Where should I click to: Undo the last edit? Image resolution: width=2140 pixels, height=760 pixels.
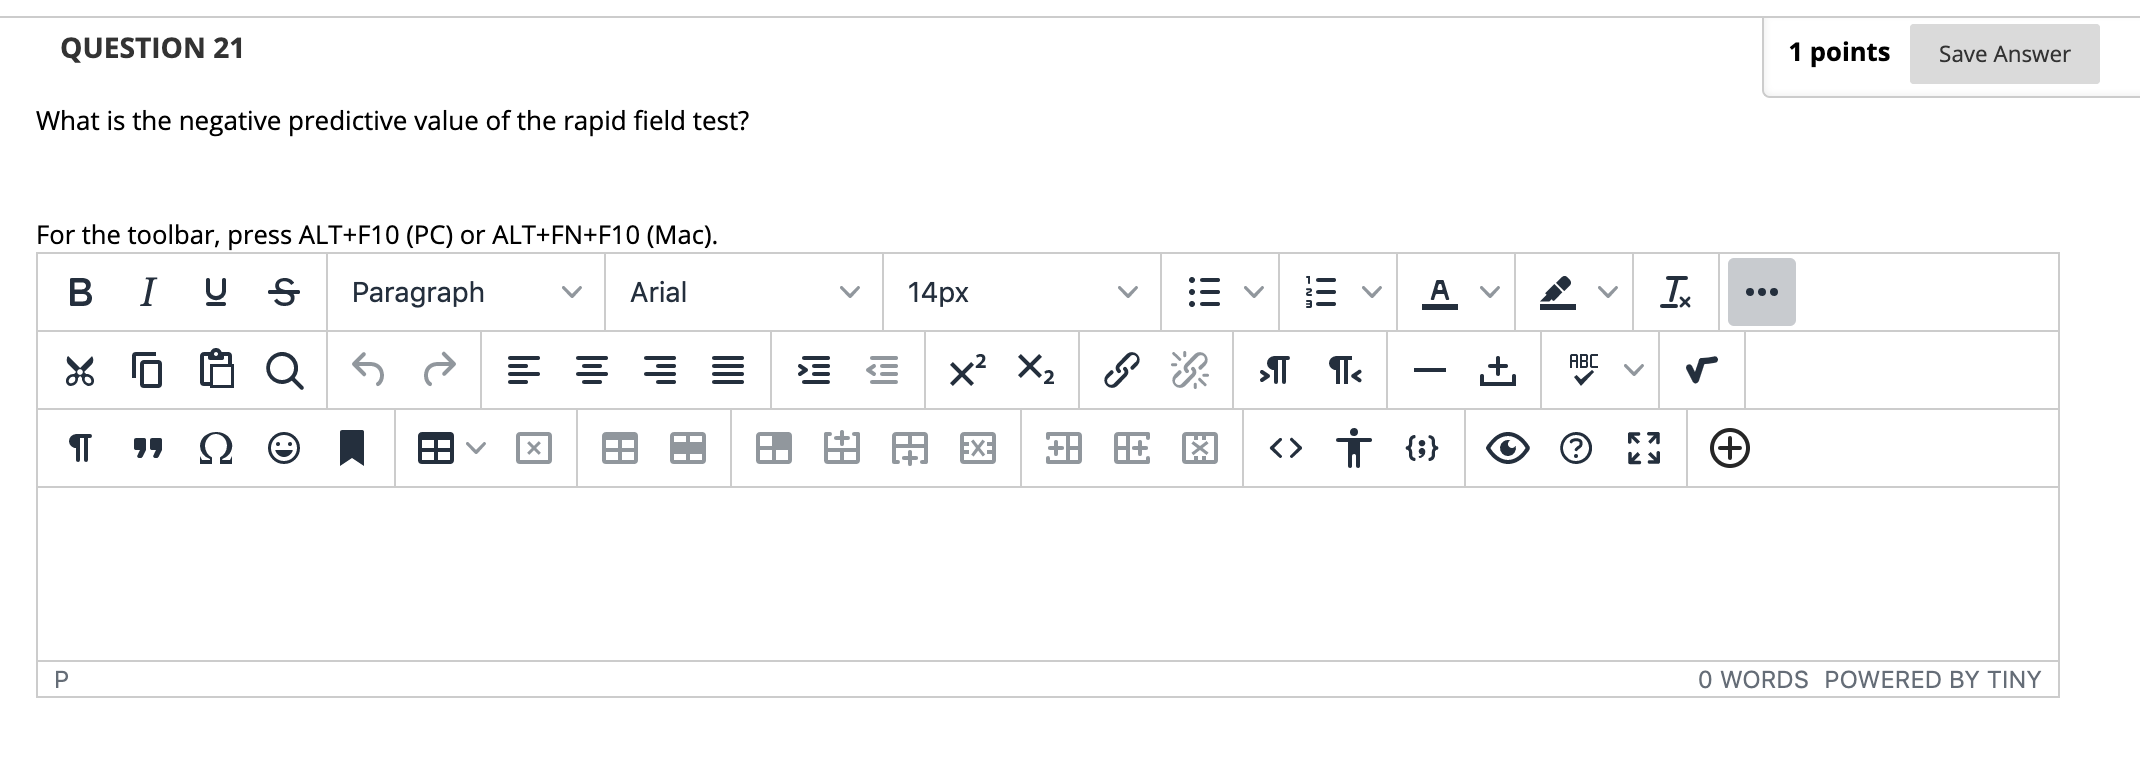[368, 370]
